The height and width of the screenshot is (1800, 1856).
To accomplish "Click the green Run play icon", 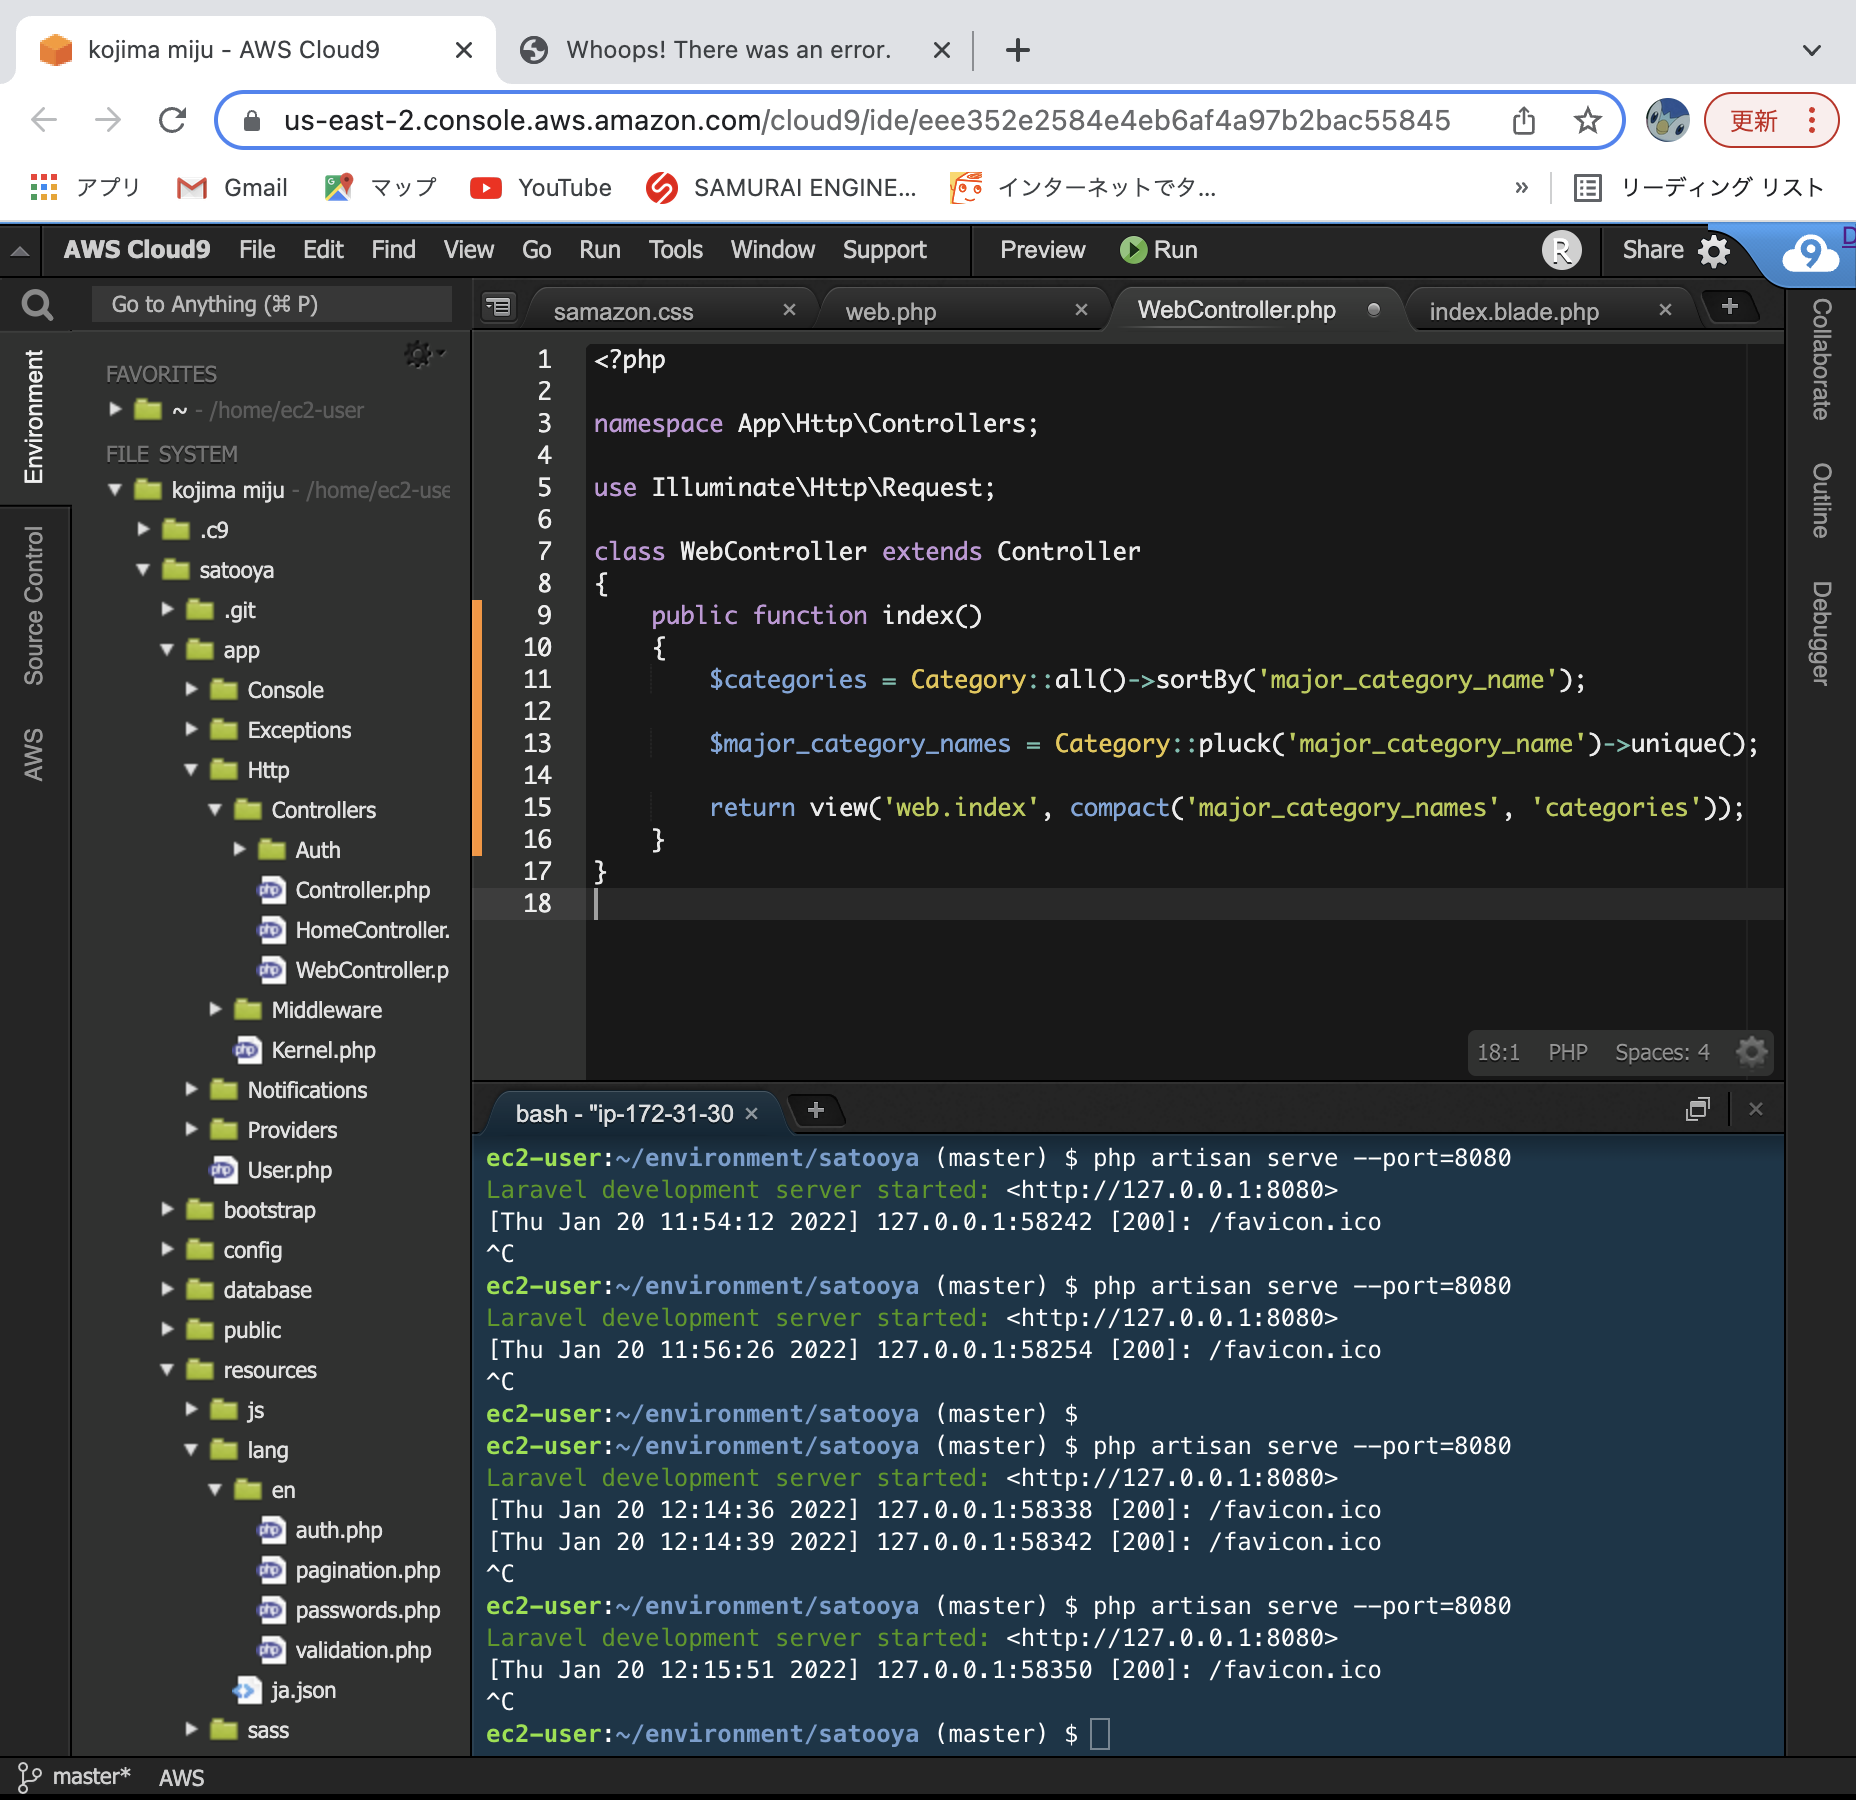I will (x=1133, y=250).
